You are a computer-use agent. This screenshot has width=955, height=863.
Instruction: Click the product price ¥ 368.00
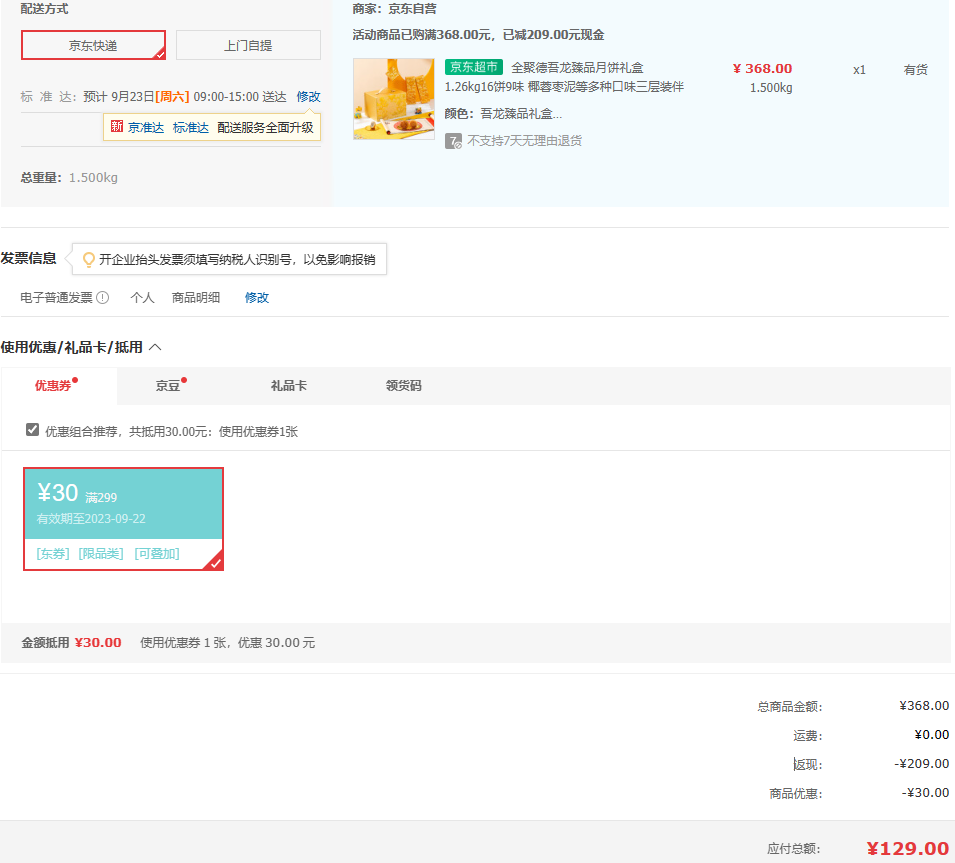tap(763, 68)
